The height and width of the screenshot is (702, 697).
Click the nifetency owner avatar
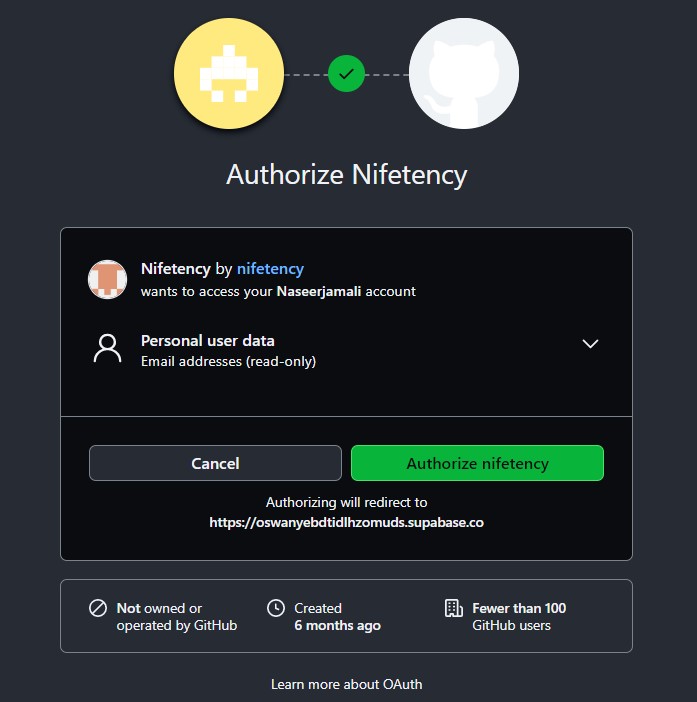[107, 279]
